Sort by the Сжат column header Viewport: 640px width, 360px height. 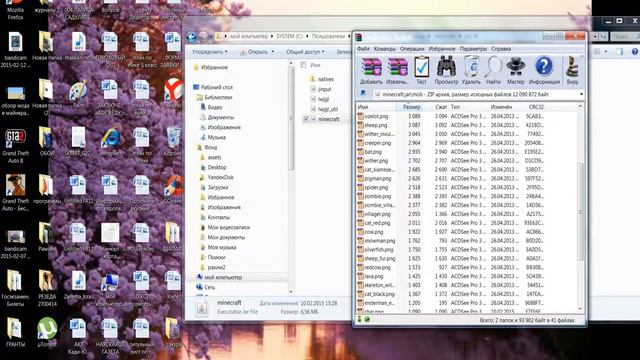tap(437, 107)
